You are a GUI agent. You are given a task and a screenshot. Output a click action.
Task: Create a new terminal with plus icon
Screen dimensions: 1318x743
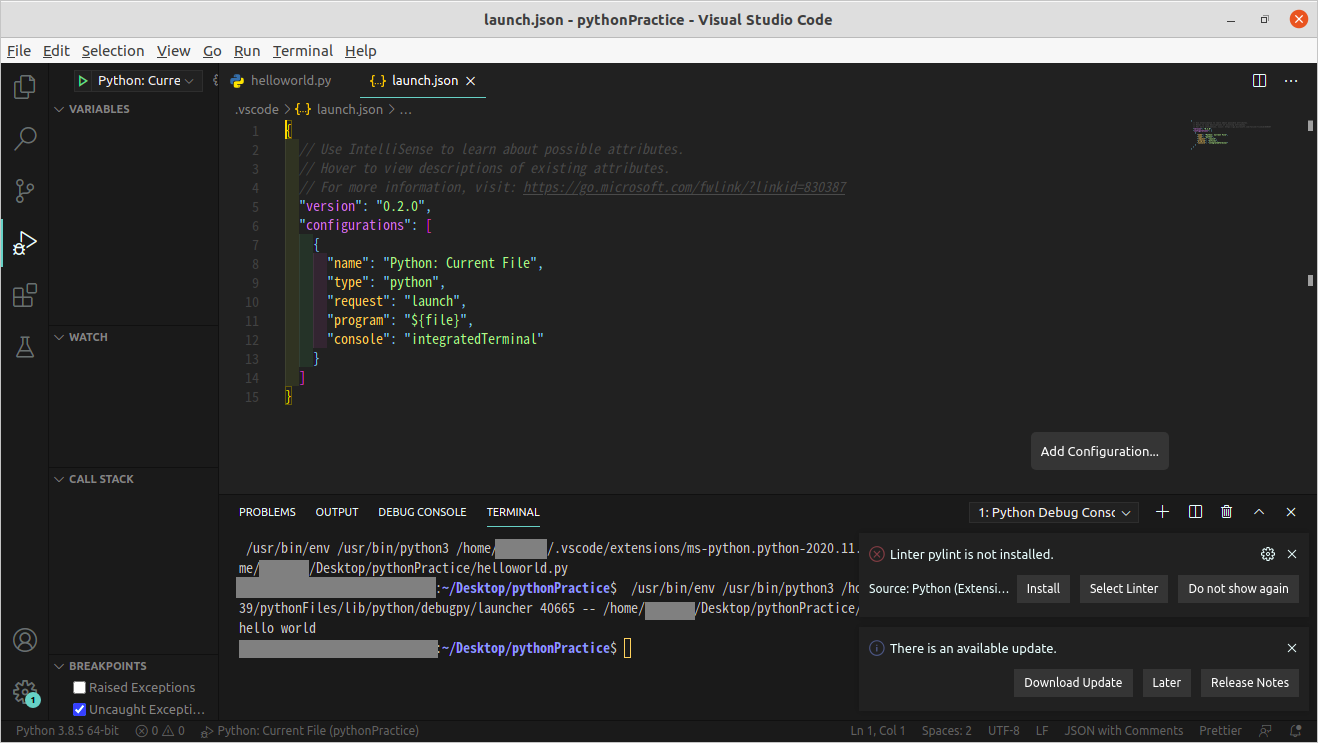[x=1162, y=512]
